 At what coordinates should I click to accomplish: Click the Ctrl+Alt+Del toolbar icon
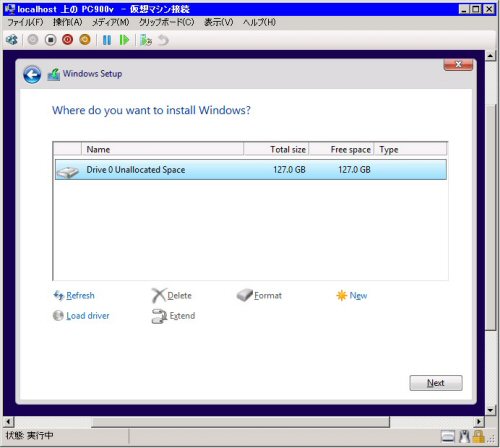12,40
